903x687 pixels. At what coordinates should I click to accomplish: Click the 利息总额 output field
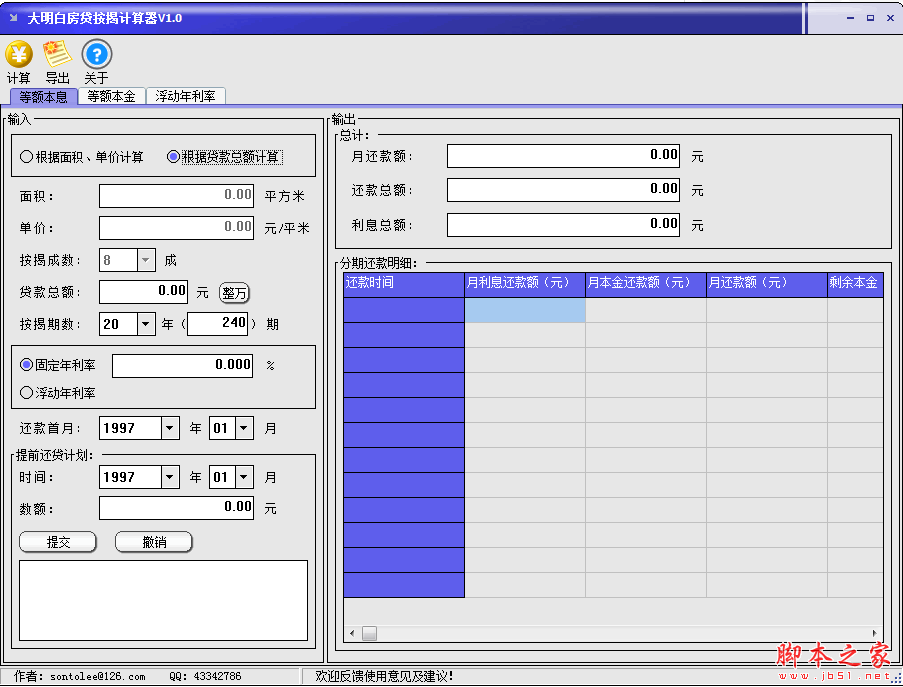pyautogui.click(x=563, y=225)
